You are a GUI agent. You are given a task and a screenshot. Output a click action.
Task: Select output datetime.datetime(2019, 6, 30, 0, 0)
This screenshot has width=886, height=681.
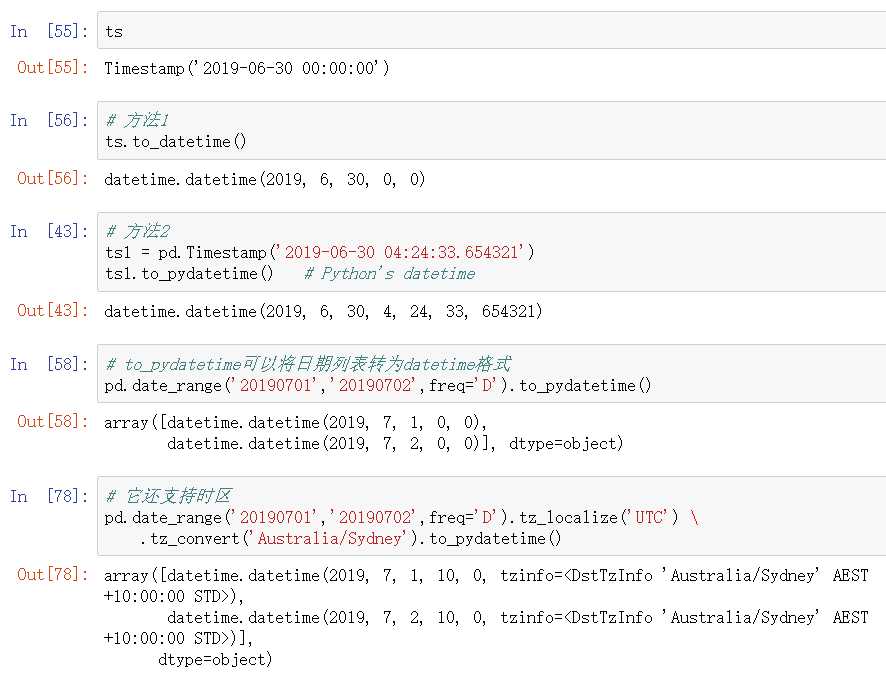tap(264, 180)
